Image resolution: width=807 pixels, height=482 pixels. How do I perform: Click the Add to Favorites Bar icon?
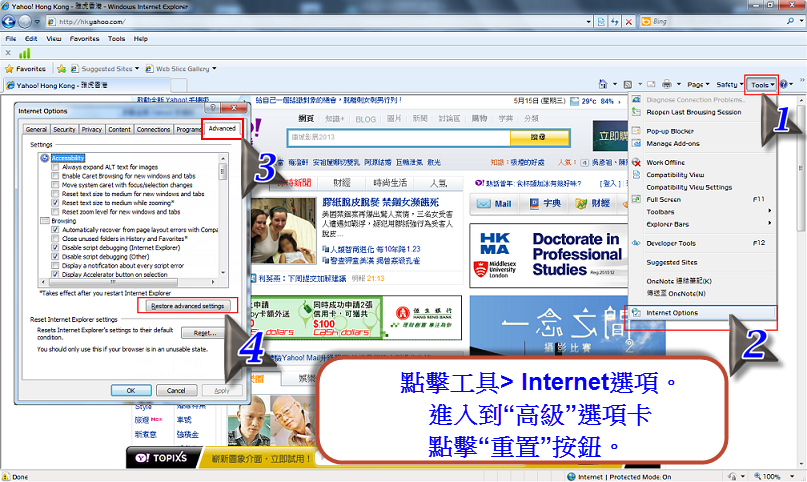tap(62, 68)
